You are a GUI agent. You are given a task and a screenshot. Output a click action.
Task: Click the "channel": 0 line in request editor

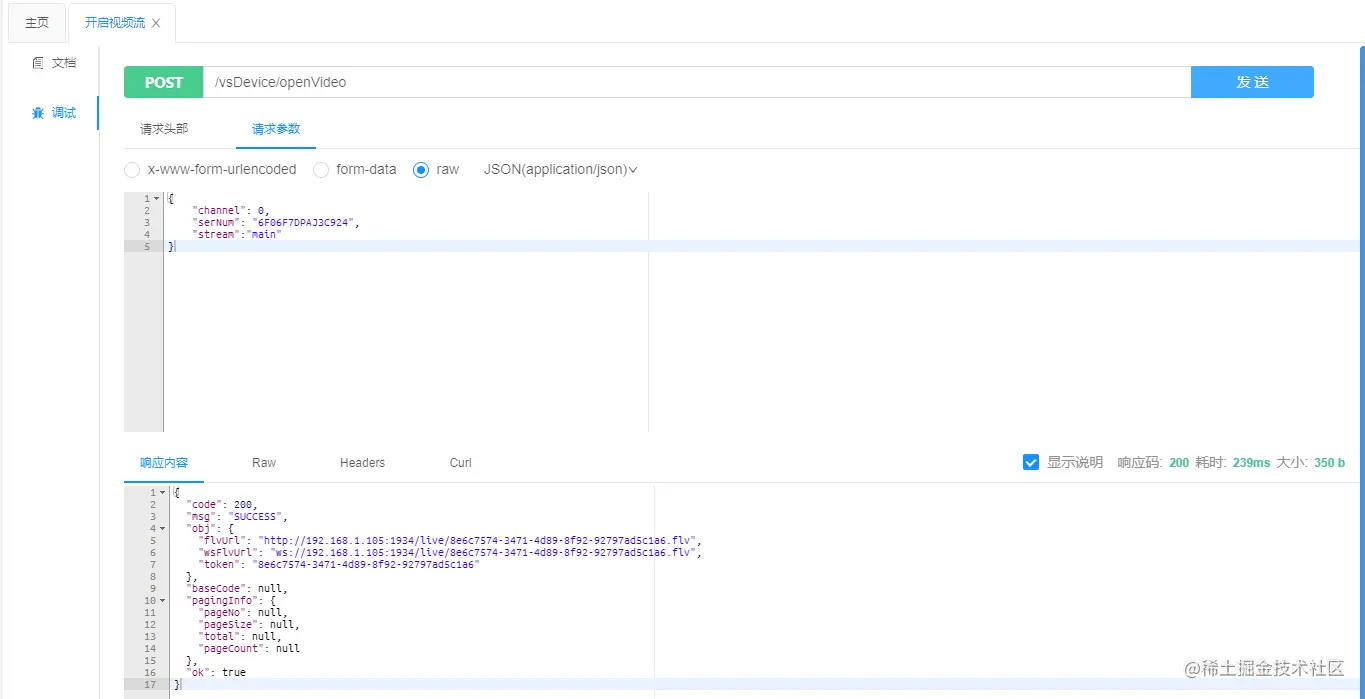231,210
